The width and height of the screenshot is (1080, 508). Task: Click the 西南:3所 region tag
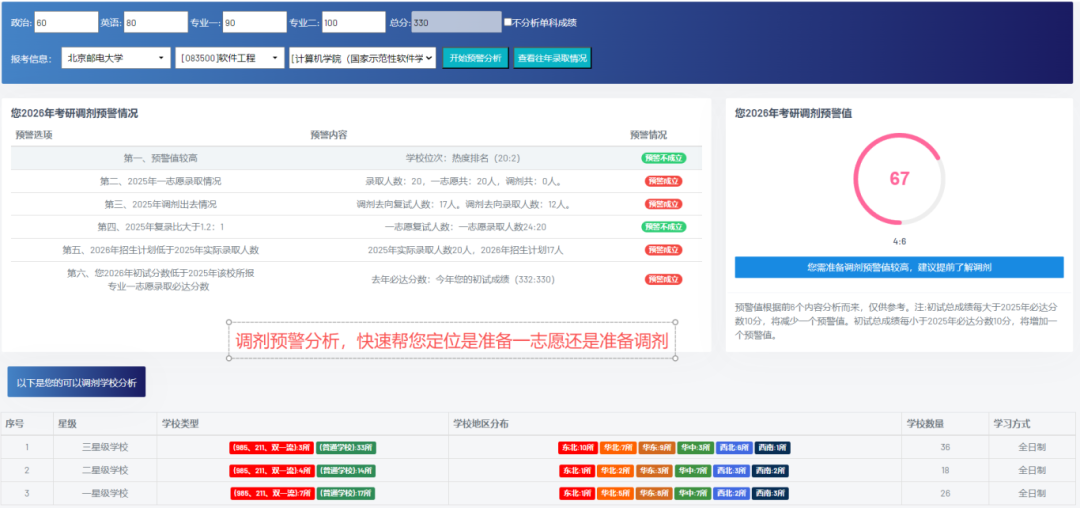pyautogui.click(x=770, y=494)
